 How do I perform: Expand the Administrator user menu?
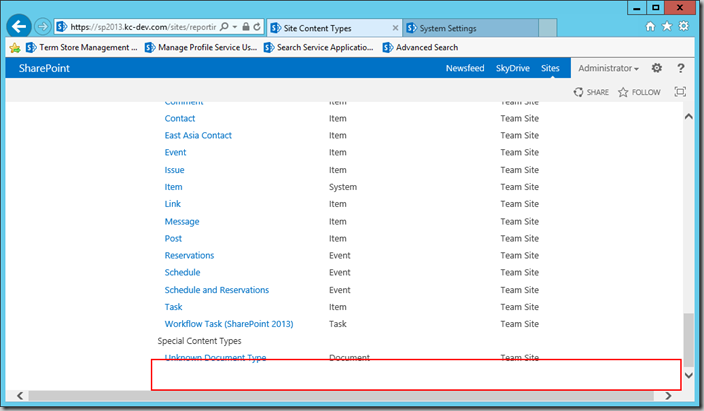pyautogui.click(x=608, y=68)
